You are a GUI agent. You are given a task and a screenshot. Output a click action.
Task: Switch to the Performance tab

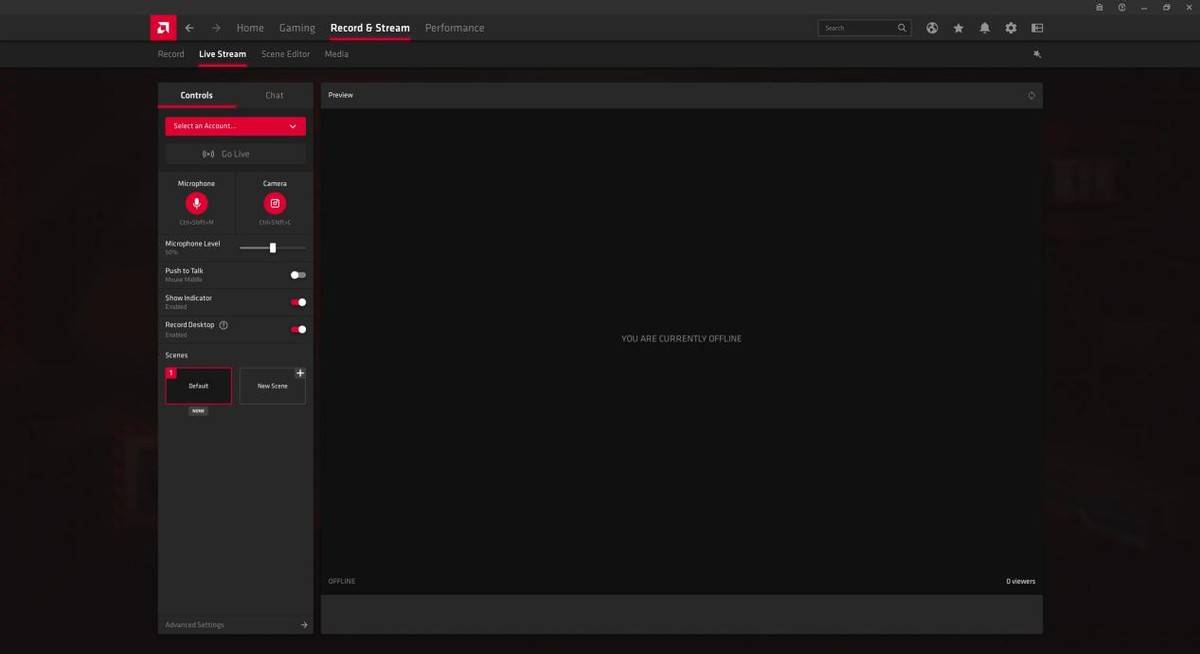click(454, 28)
